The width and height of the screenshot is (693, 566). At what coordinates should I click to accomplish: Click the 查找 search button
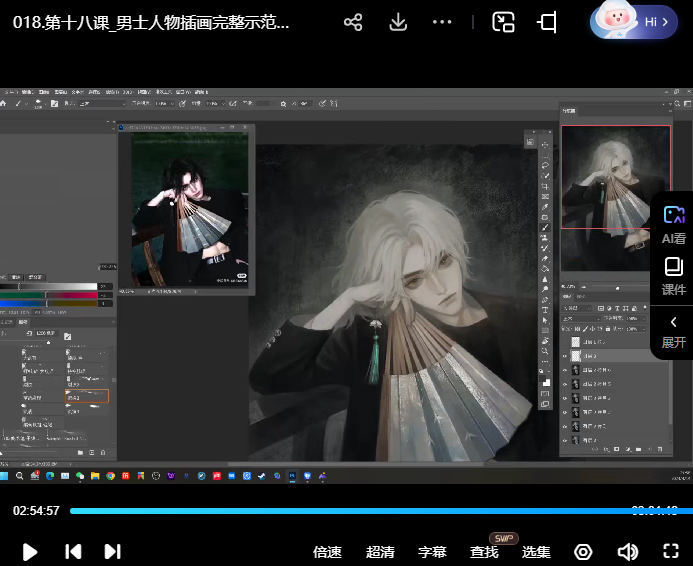click(x=484, y=552)
